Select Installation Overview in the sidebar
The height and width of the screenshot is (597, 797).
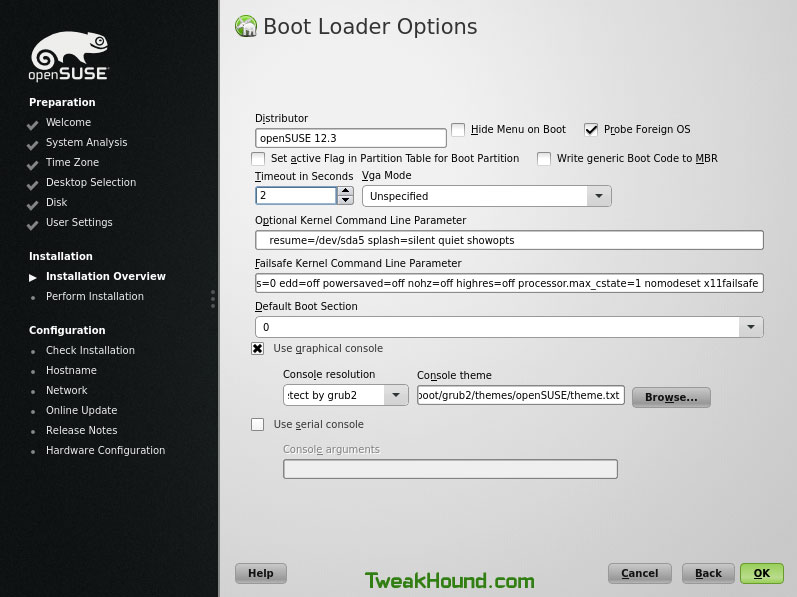tap(106, 276)
